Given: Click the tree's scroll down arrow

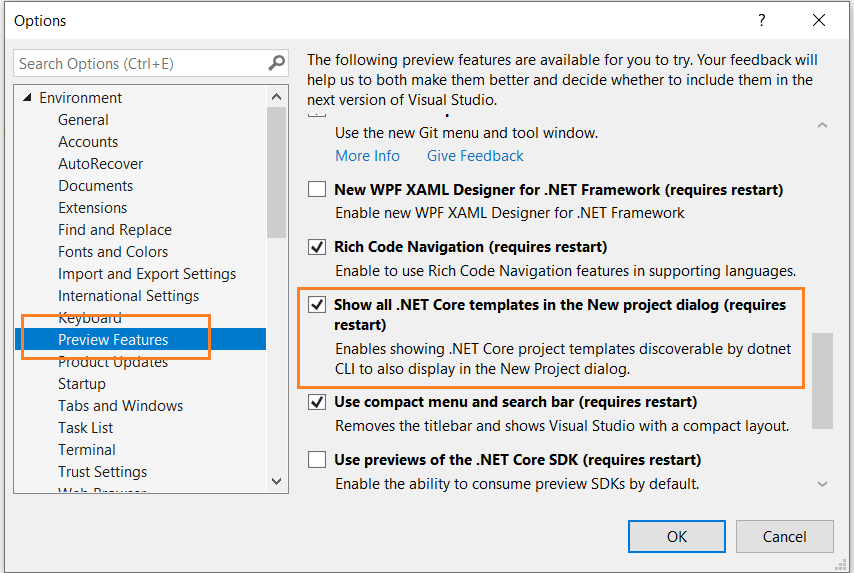Looking at the screenshot, I should point(277,481).
